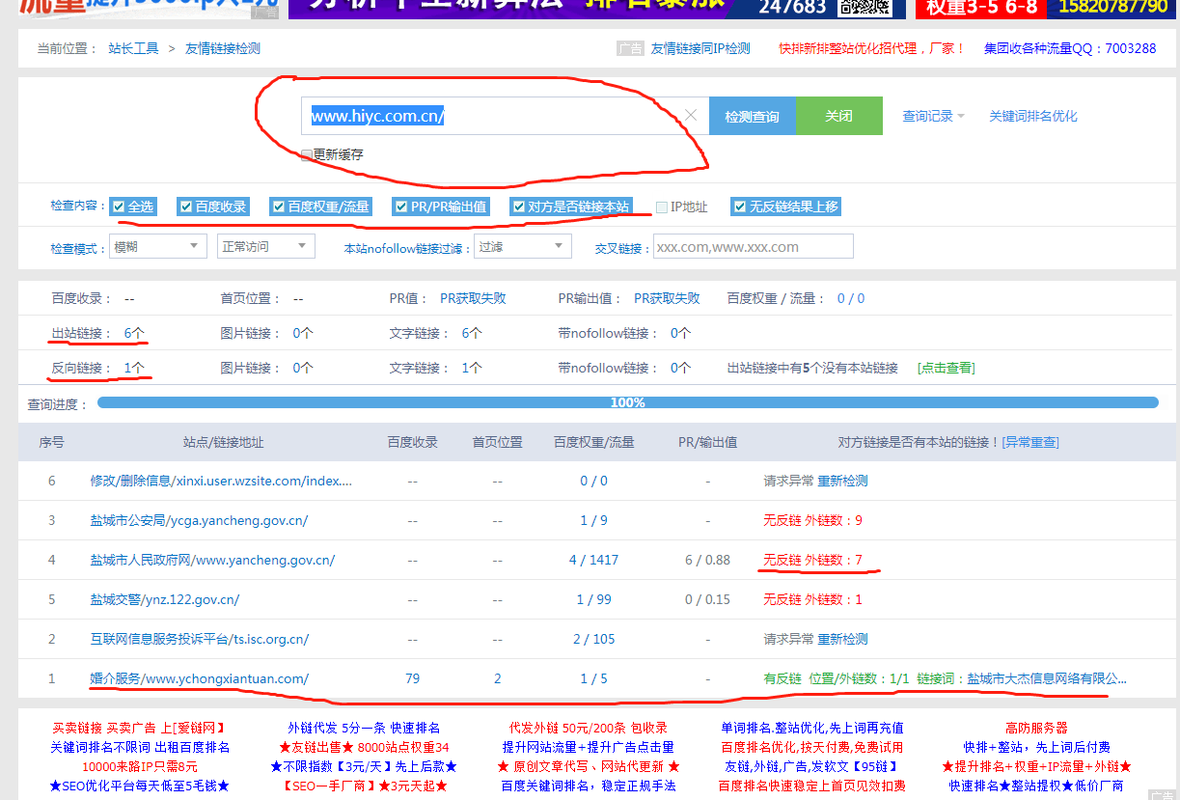The height and width of the screenshot is (800, 1180).
Task: Open the 外链代发 5分一条 ad link
Action: (363, 729)
